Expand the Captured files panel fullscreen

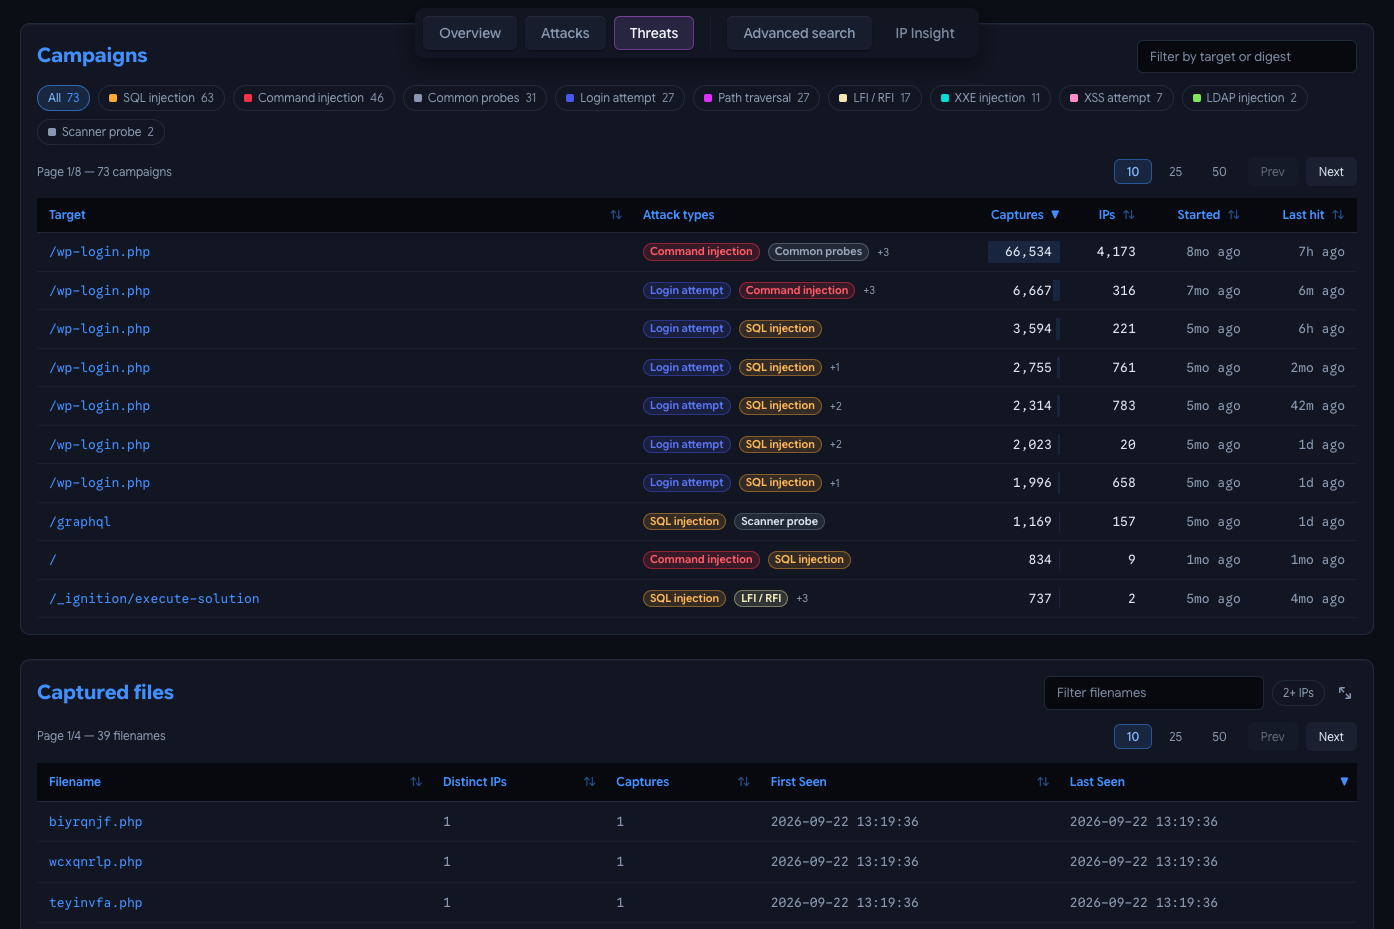point(1345,693)
